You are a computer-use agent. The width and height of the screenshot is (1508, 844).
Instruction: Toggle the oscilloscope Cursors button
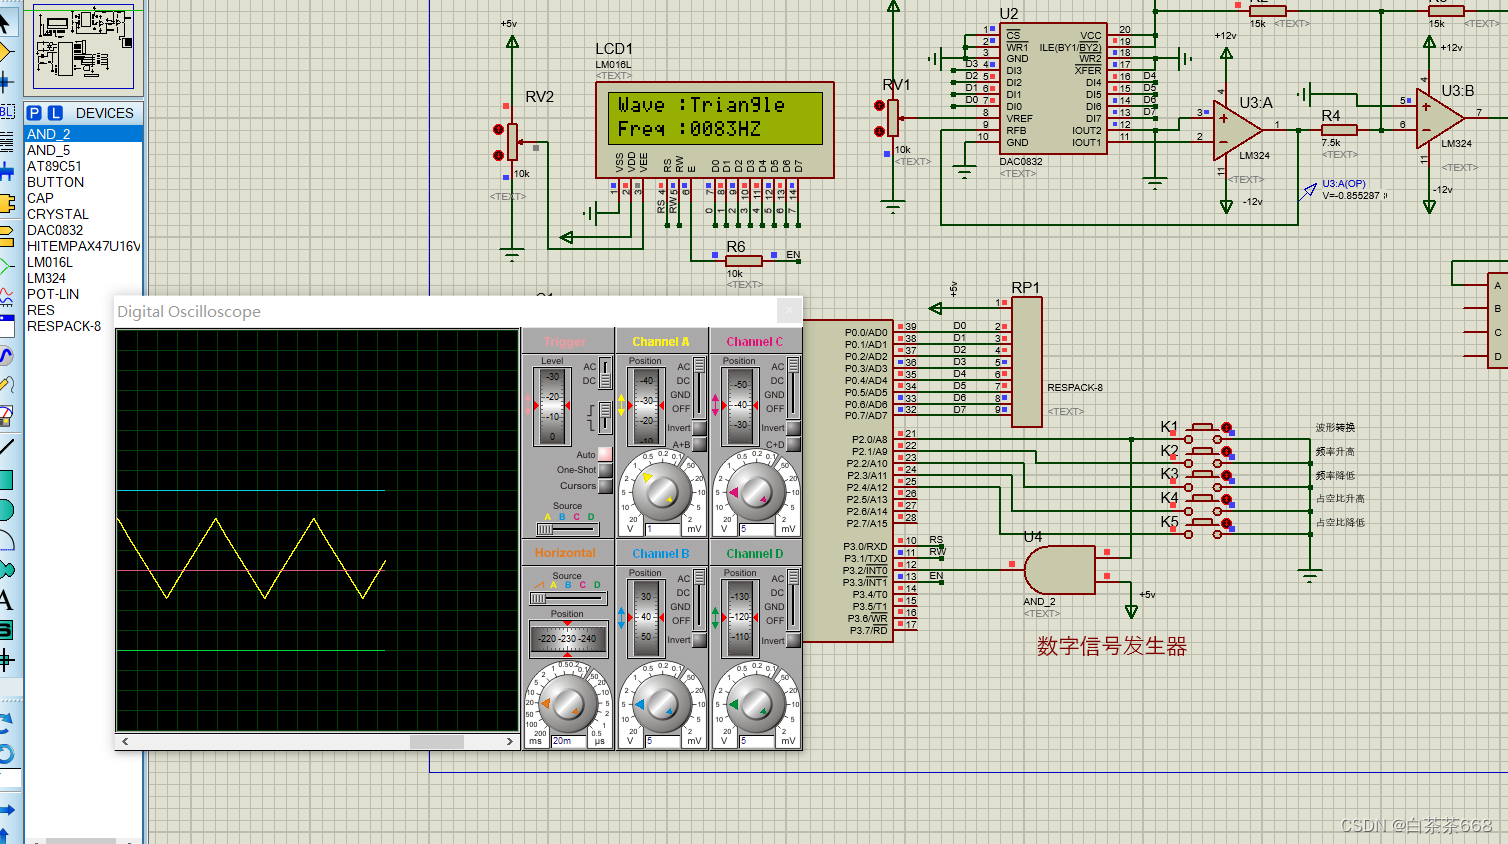[x=605, y=486]
